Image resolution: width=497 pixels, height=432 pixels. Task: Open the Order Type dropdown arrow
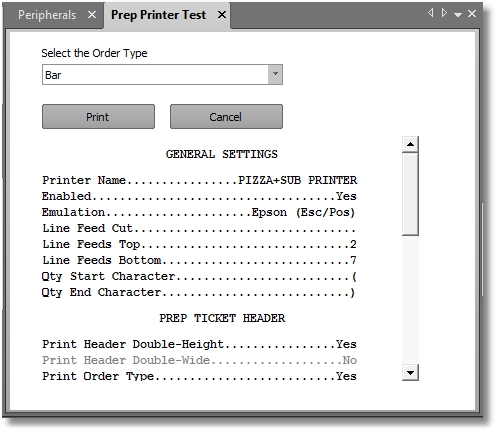click(275, 74)
